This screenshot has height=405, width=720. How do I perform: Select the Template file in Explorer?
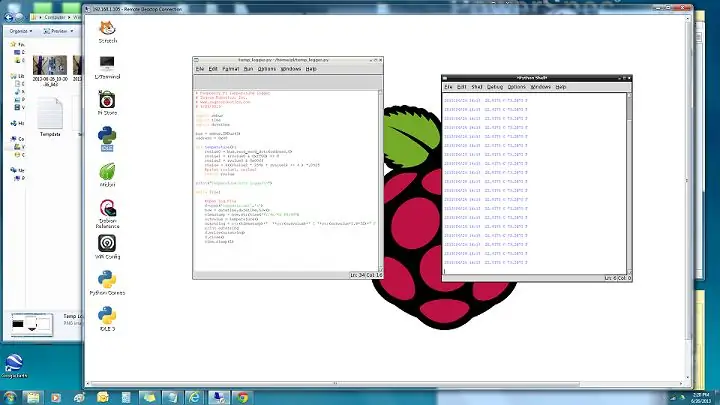coord(50,117)
